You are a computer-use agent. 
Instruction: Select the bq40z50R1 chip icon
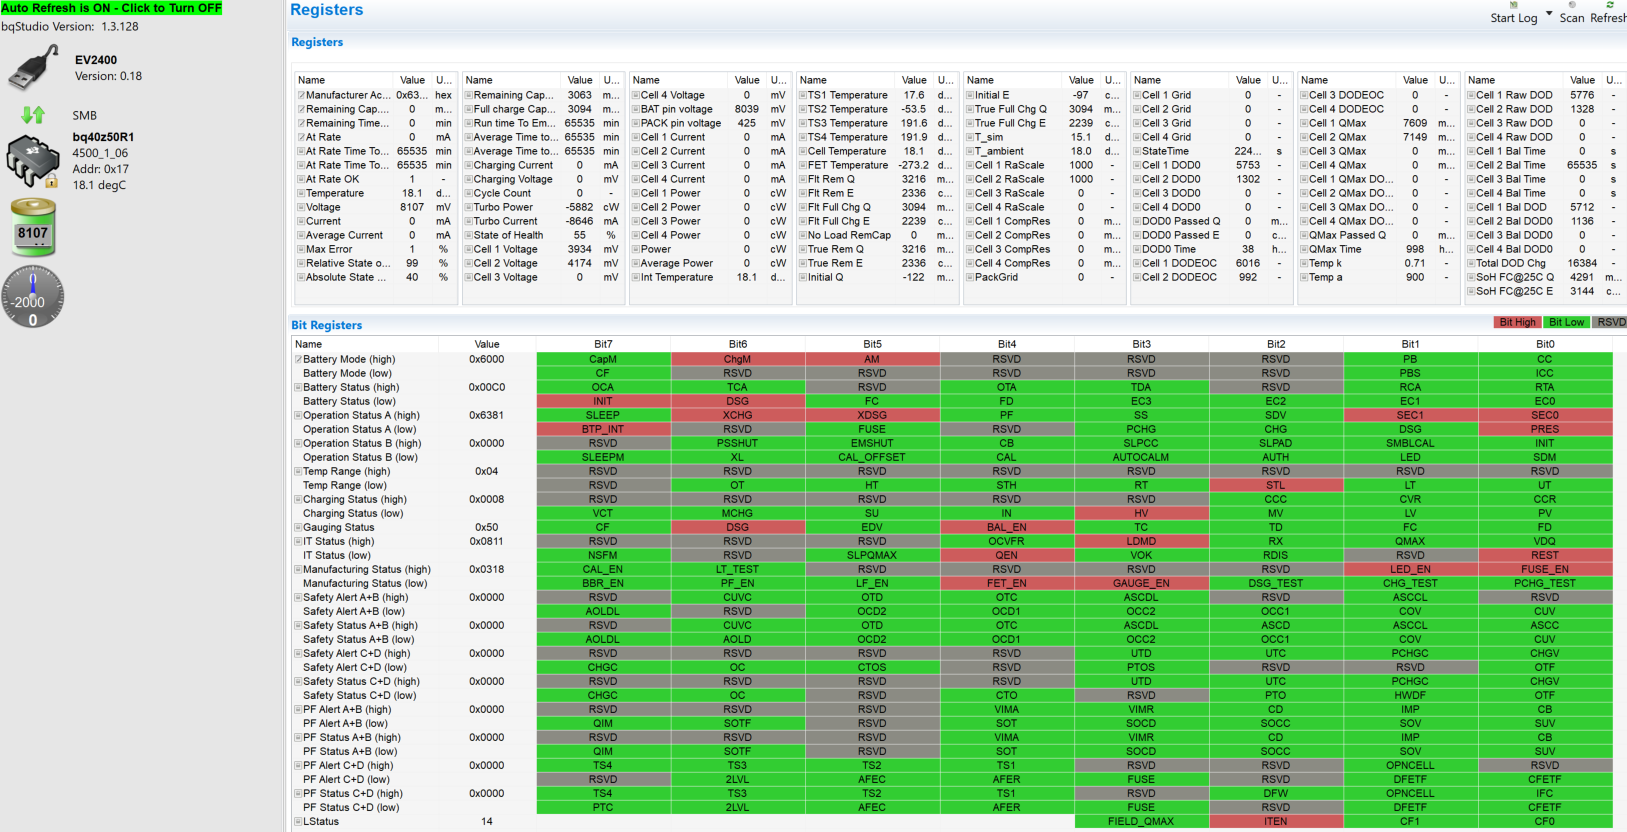click(34, 162)
